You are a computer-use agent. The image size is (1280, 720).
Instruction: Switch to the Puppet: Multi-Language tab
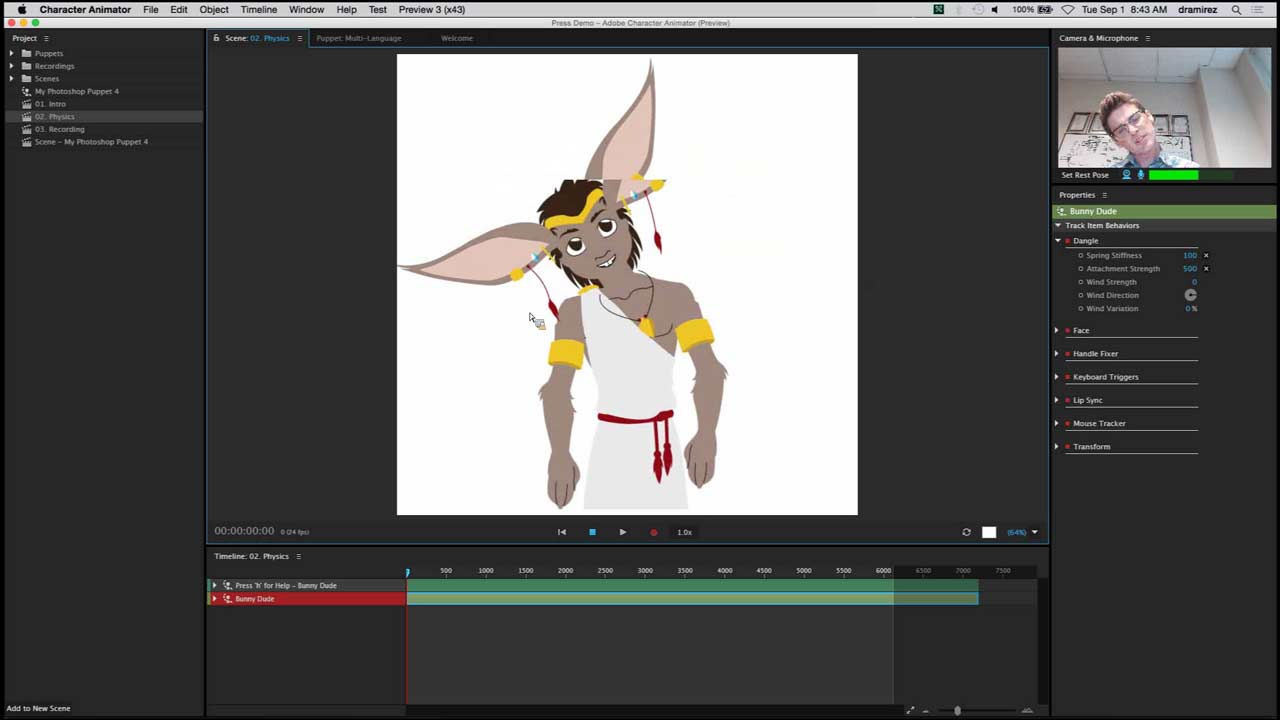[358, 38]
